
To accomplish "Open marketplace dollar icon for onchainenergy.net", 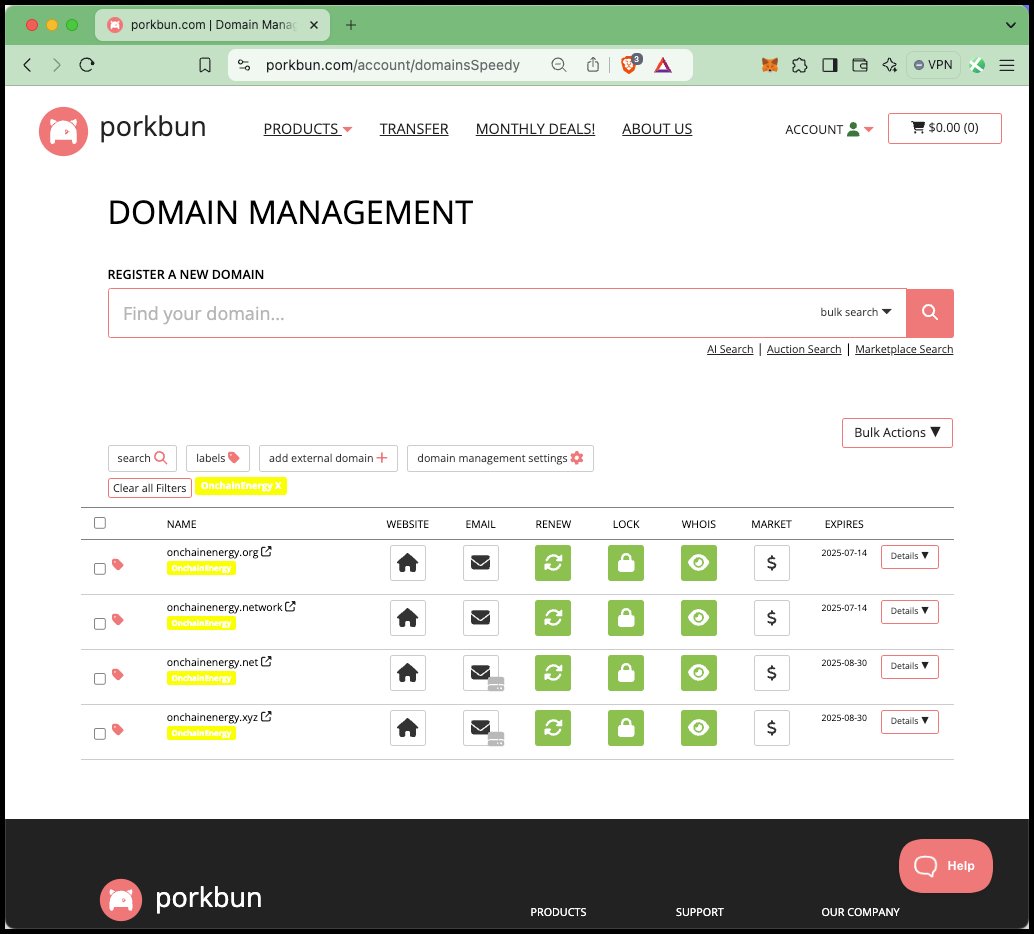I will click(772, 673).
